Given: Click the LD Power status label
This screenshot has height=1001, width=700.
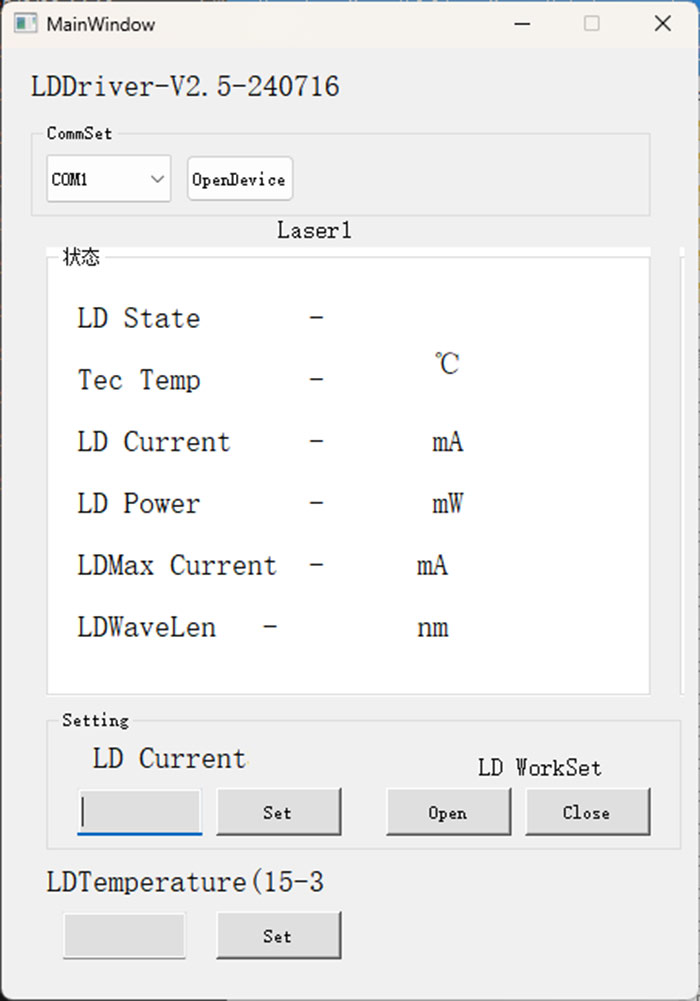Looking at the screenshot, I should click(138, 504).
